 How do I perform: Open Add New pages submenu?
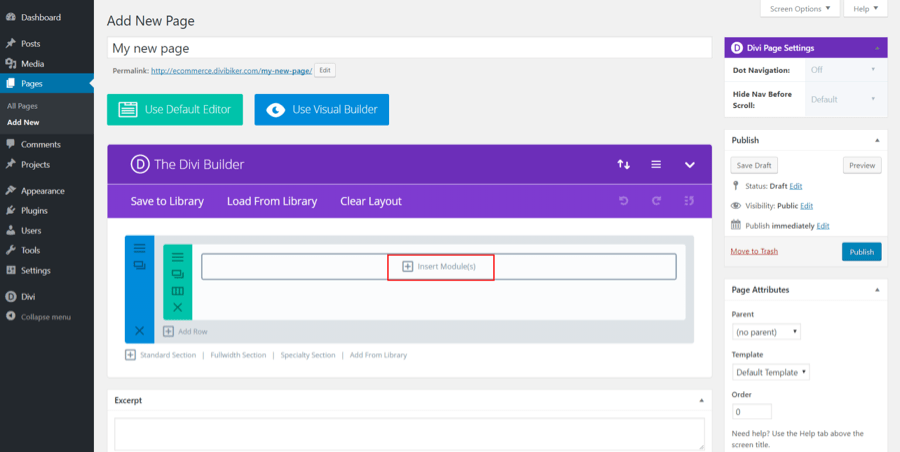click(x=23, y=122)
